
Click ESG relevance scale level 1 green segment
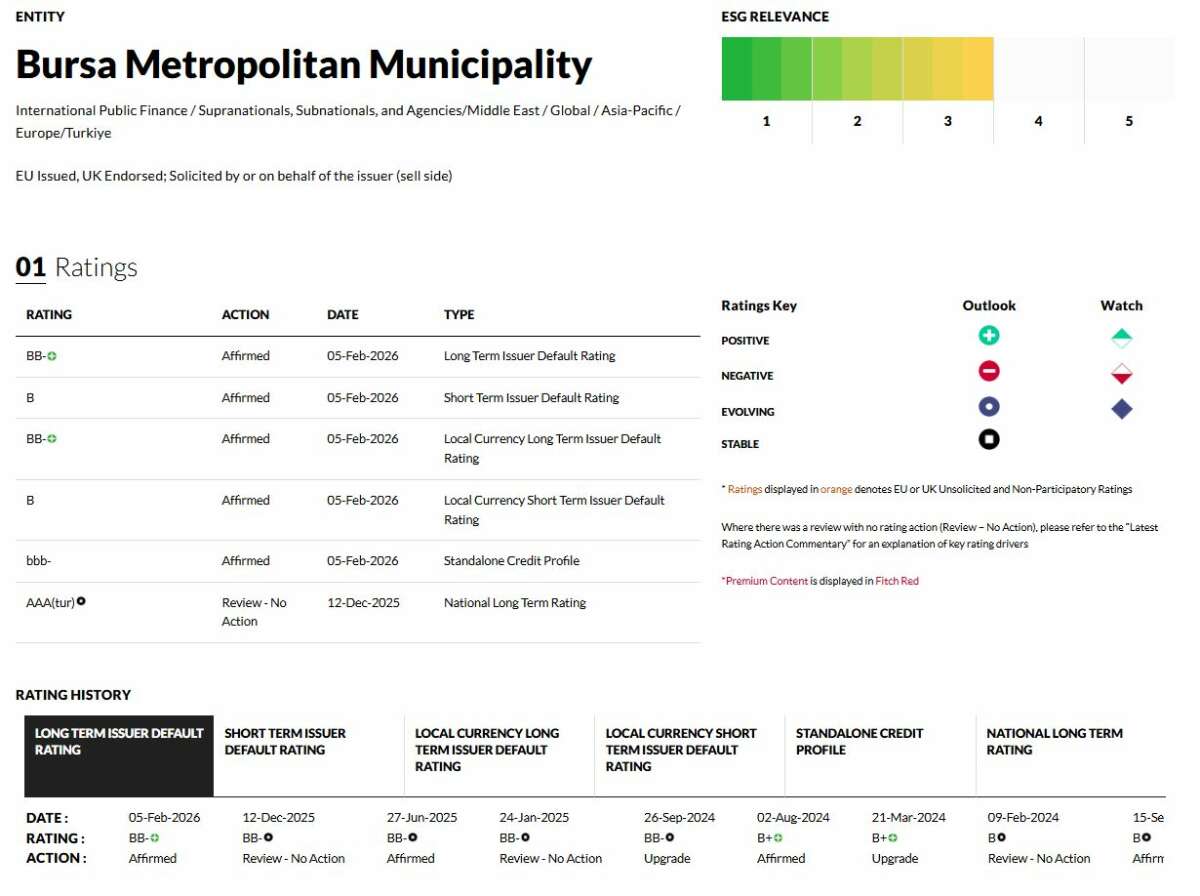(766, 69)
